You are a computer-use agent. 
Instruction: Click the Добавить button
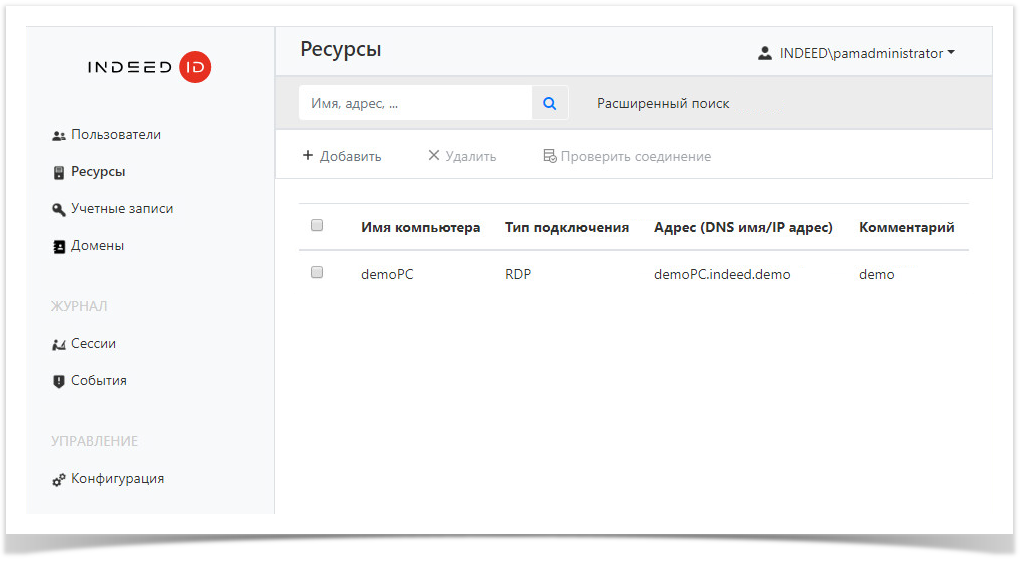pyautogui.click(x=342, y=156)
